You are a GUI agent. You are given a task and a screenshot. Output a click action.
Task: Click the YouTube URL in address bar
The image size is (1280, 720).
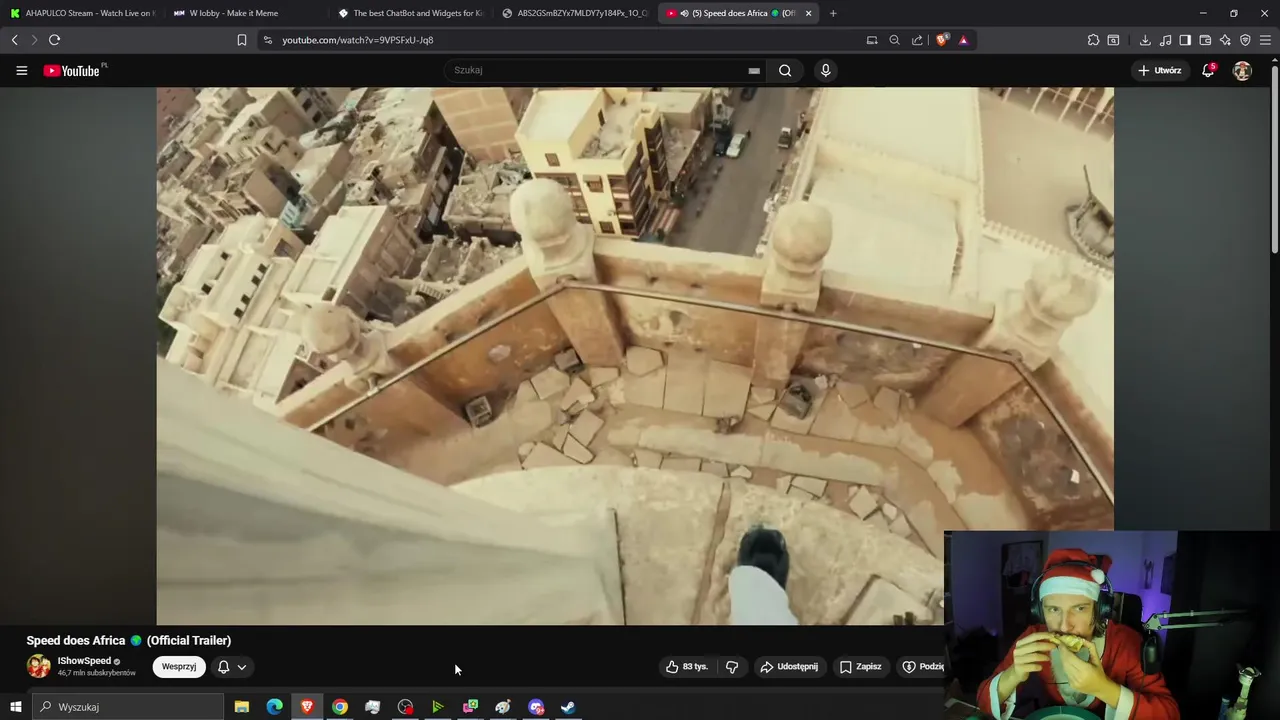[358, 40]
